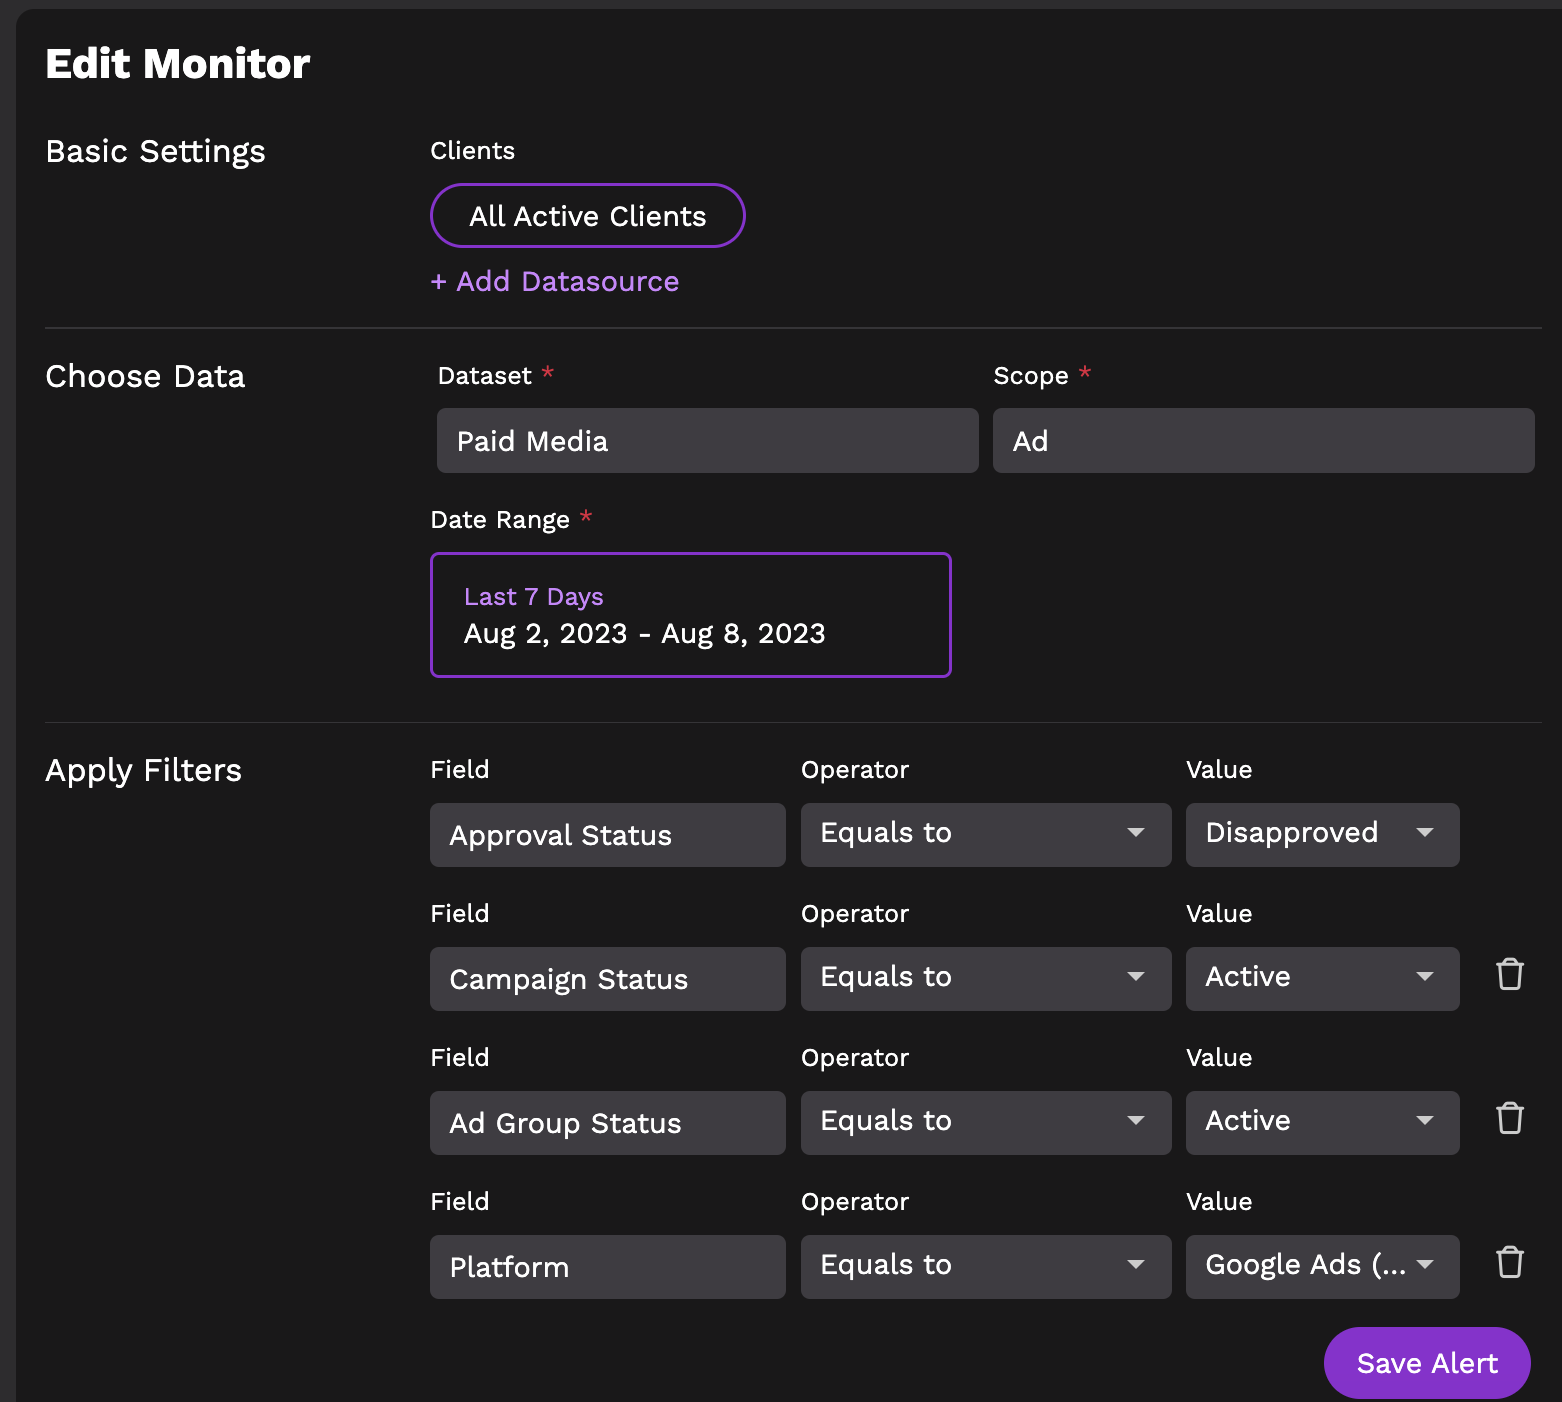The height and width of the screenshot is (1402, 1562).
Task: Open the Approval Status operator dropdown
Action: pyautogui.click(x=985, y=834)
